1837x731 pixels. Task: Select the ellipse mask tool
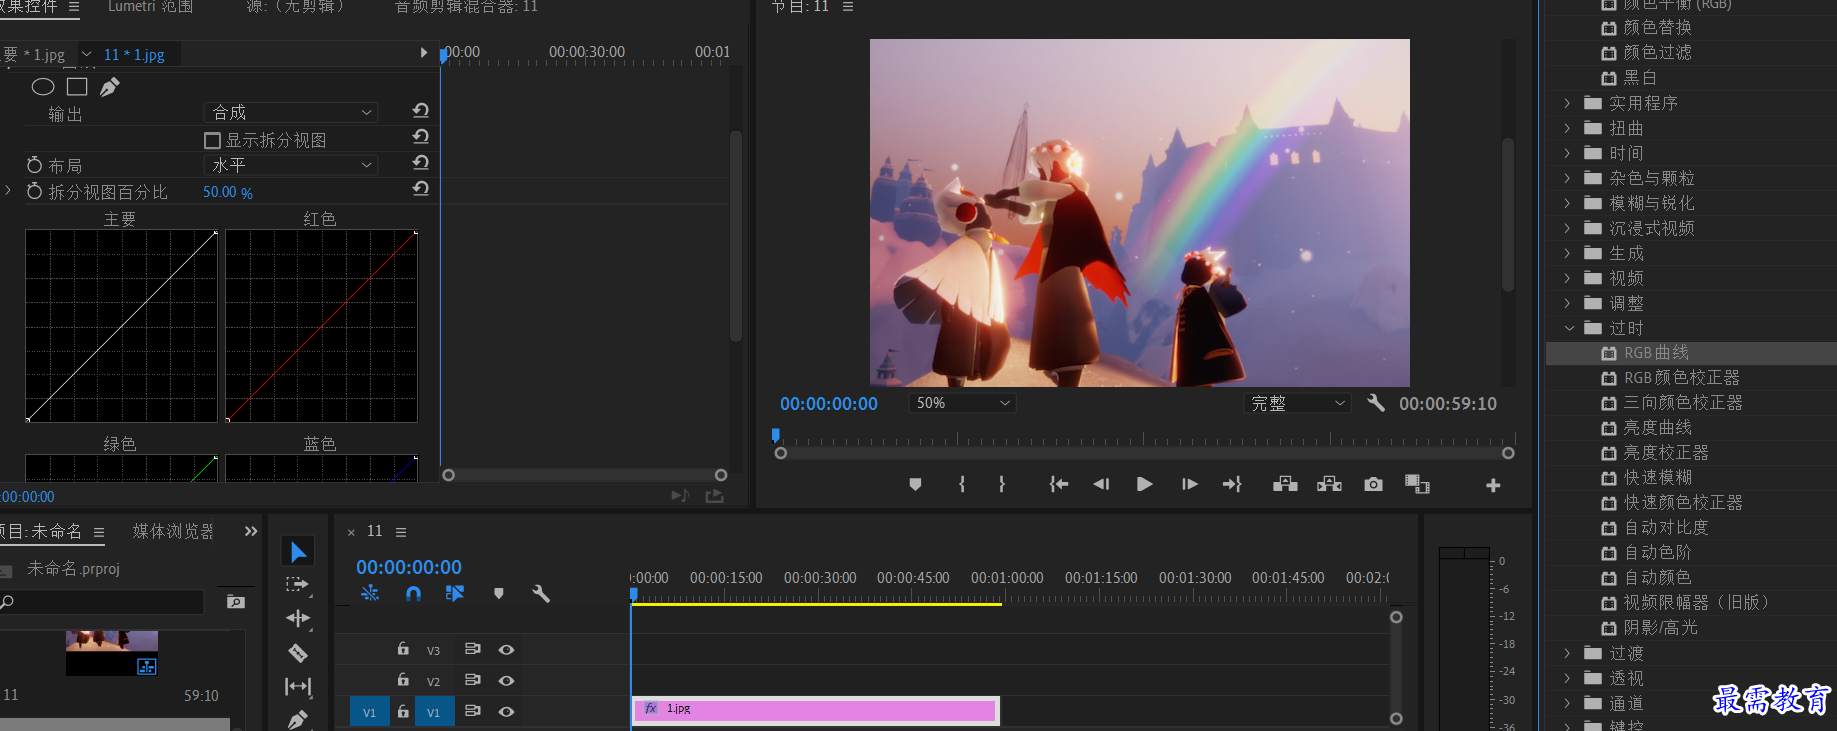[43, 87]
